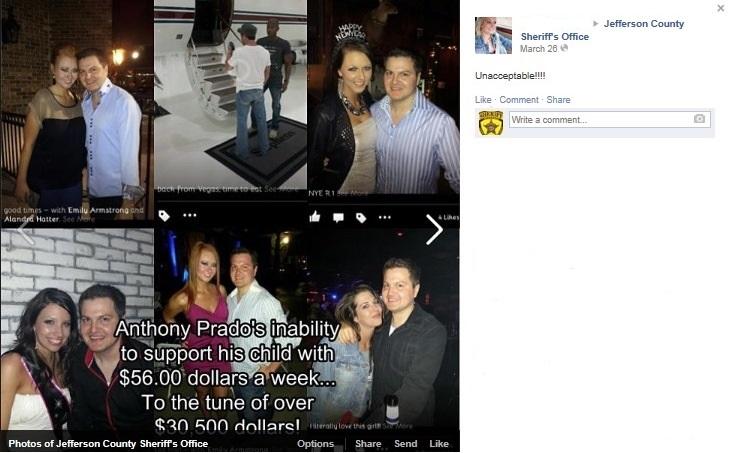Go to the previous photo arrow
The width and height of the screenshot is (730, 453).
(25, 230)
